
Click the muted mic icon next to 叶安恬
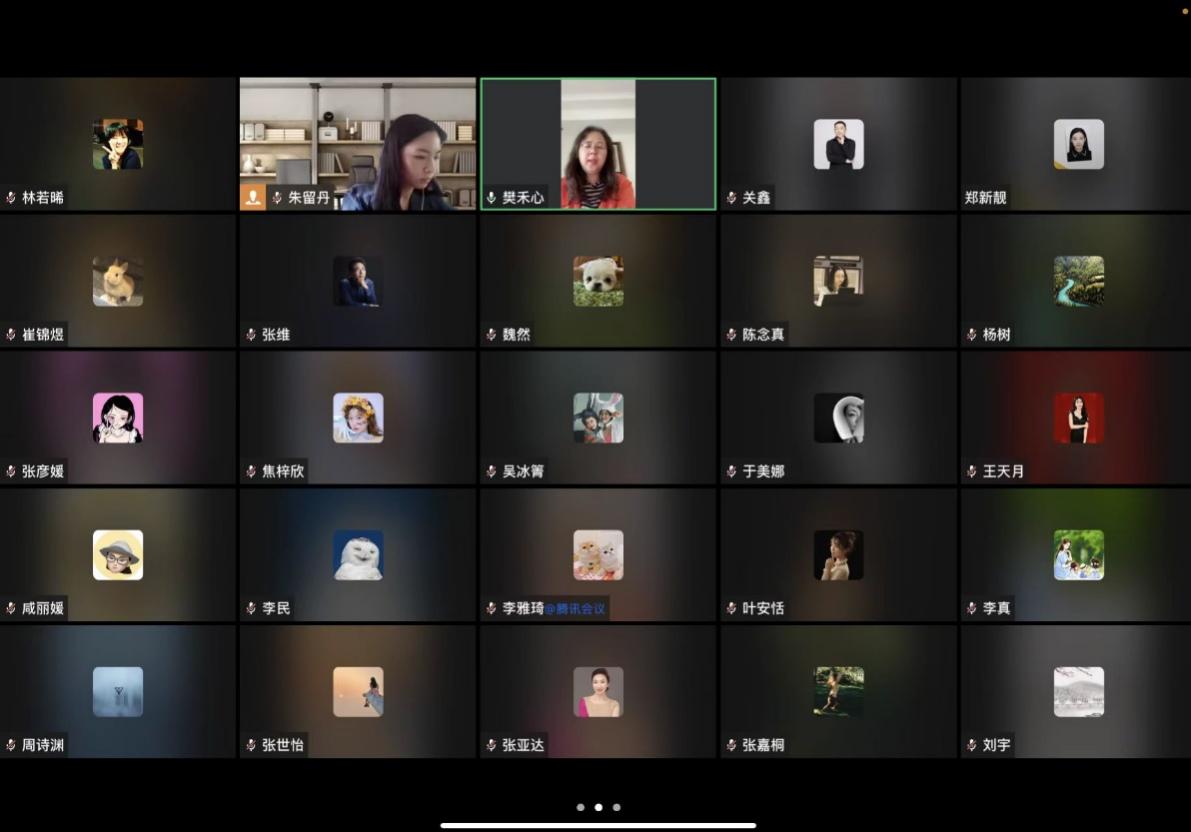coord(731,608)
